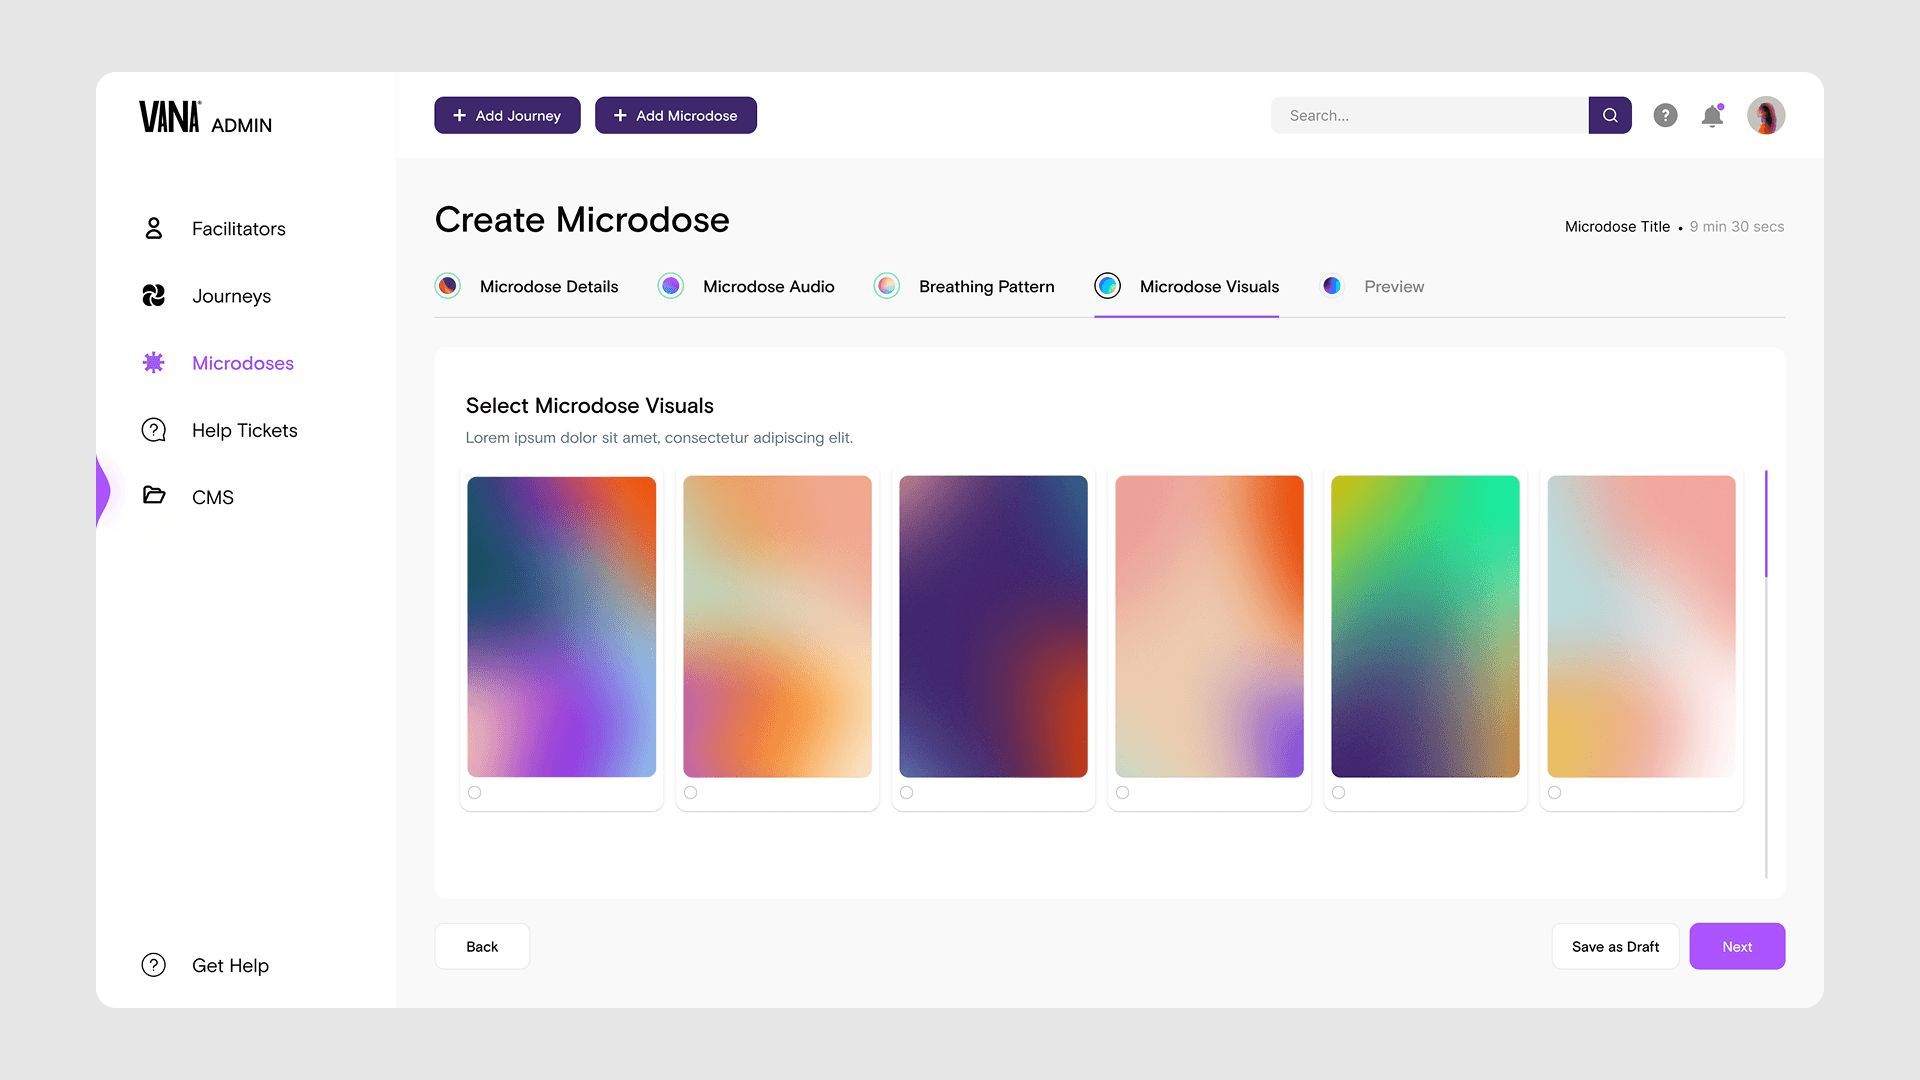Image resolution: width=1920 pixels, height=1080 pixels.
Task: Select radio under dark purple-red visual
Action: tap(907, 793)
